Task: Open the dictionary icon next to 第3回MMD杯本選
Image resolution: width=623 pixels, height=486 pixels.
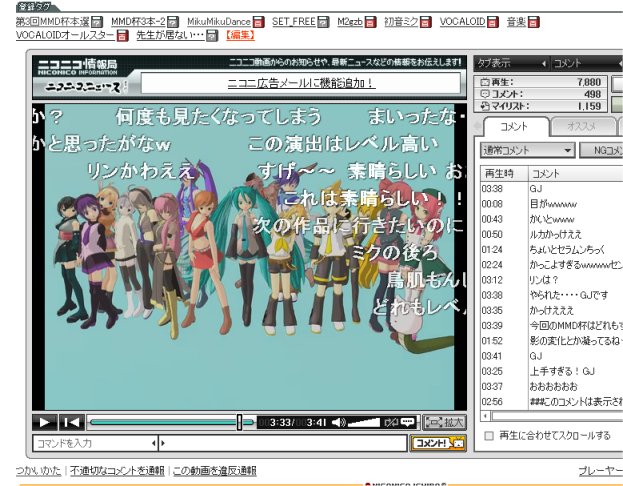Action: pos(97,22)
